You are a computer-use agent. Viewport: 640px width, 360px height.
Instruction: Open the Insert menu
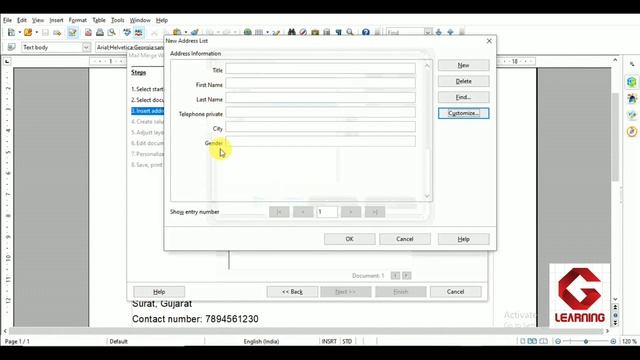[56, 20]
